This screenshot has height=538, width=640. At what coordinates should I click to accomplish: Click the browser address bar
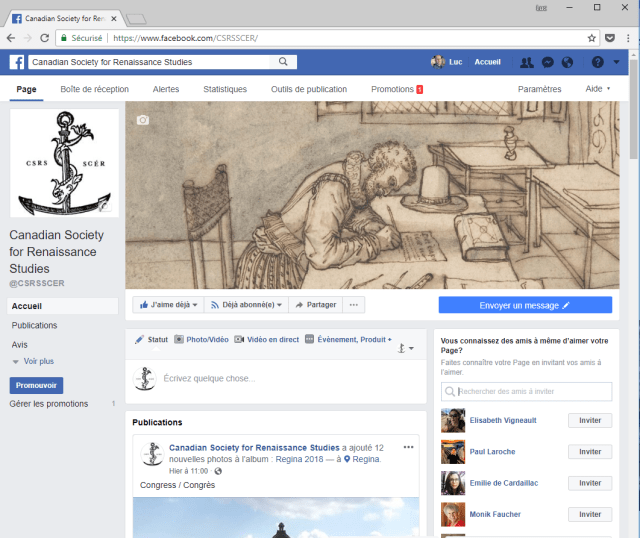click(x=327, y=38)
